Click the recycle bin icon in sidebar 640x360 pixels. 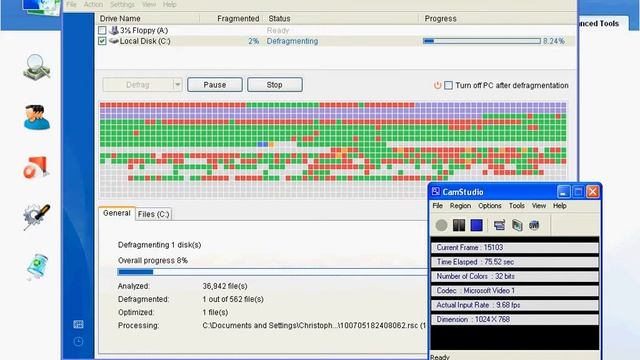[37, 266]
